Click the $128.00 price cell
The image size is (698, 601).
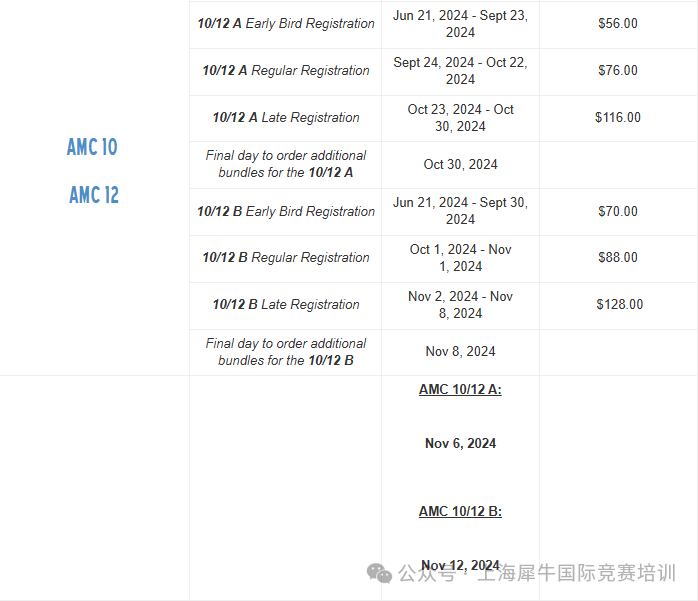[619, 305]
